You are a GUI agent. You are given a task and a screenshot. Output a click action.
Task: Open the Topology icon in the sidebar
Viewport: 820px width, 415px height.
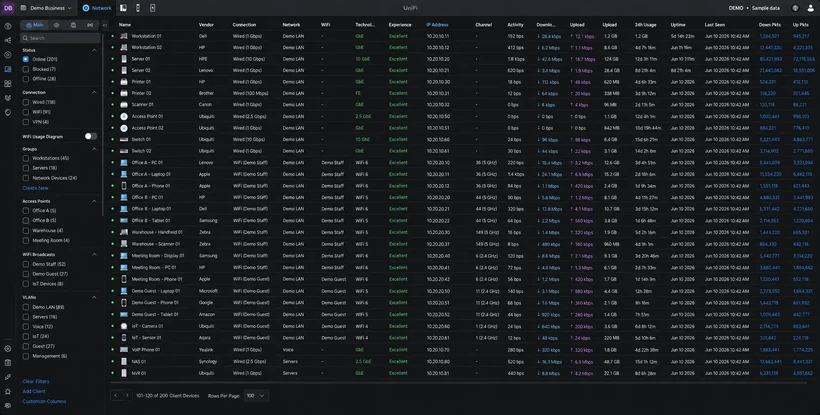pyautogui.click(x=8, y=40)
